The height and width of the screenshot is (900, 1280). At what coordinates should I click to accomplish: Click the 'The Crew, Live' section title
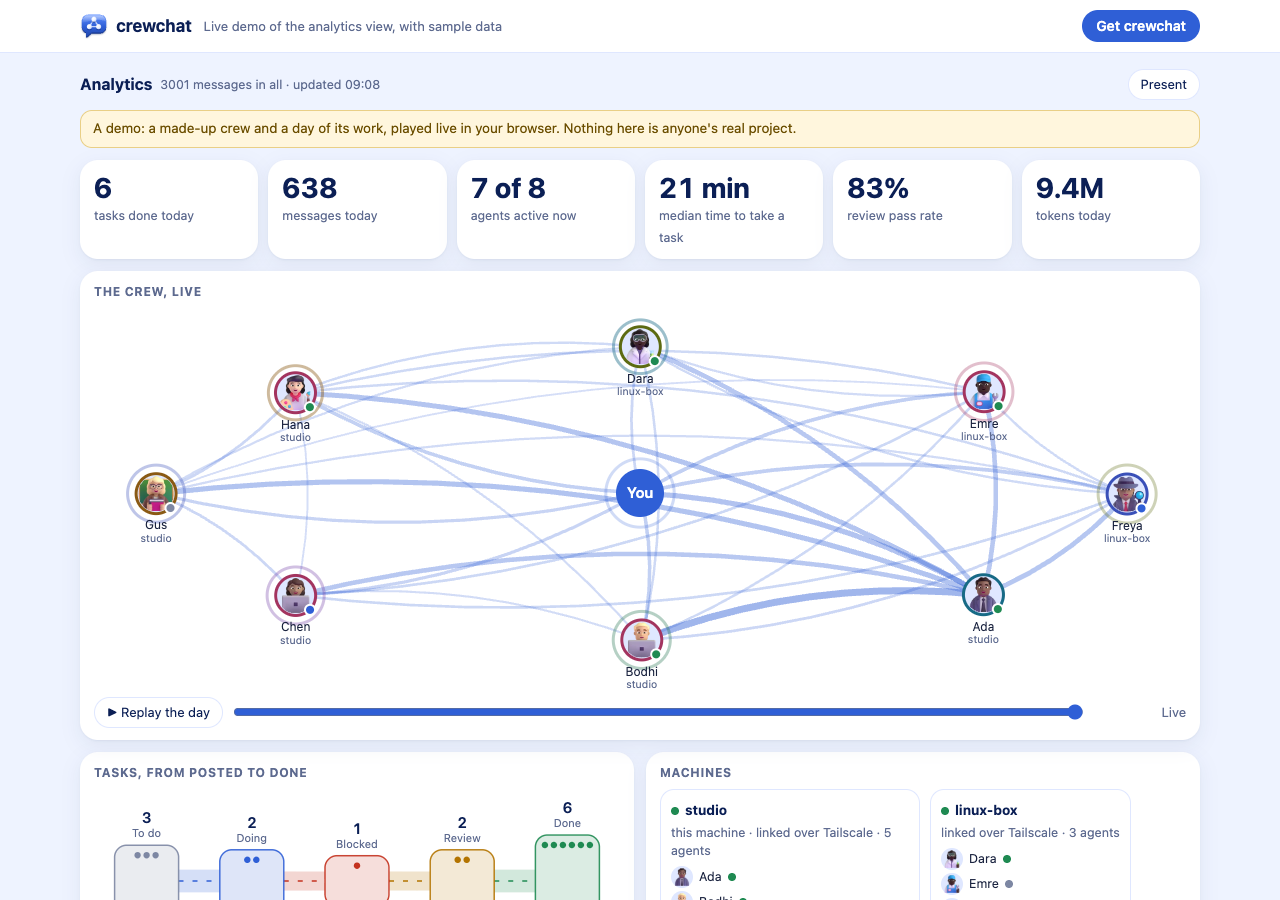(x=148, y=292)
